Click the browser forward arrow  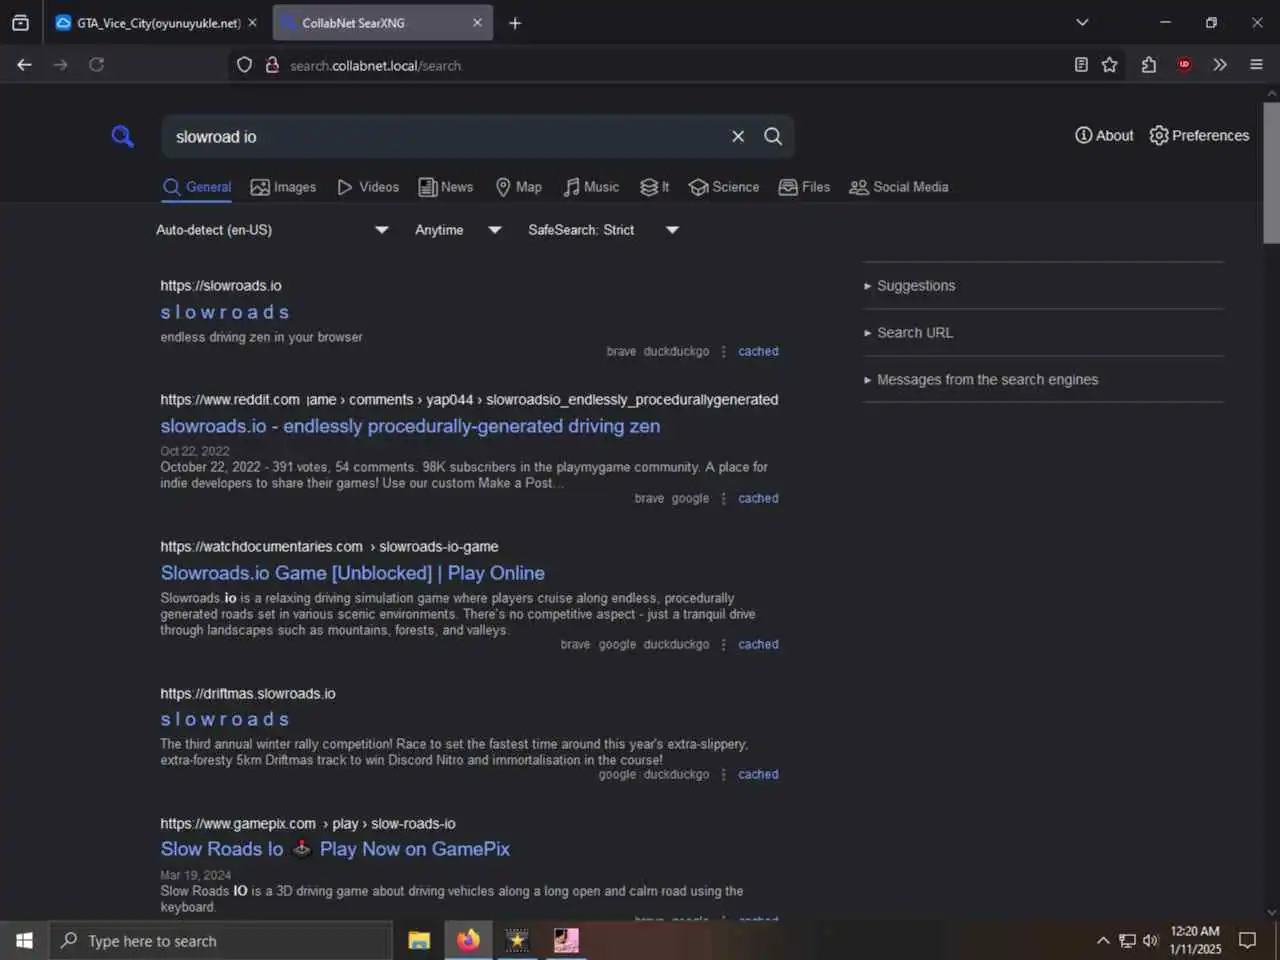point(60,65)
